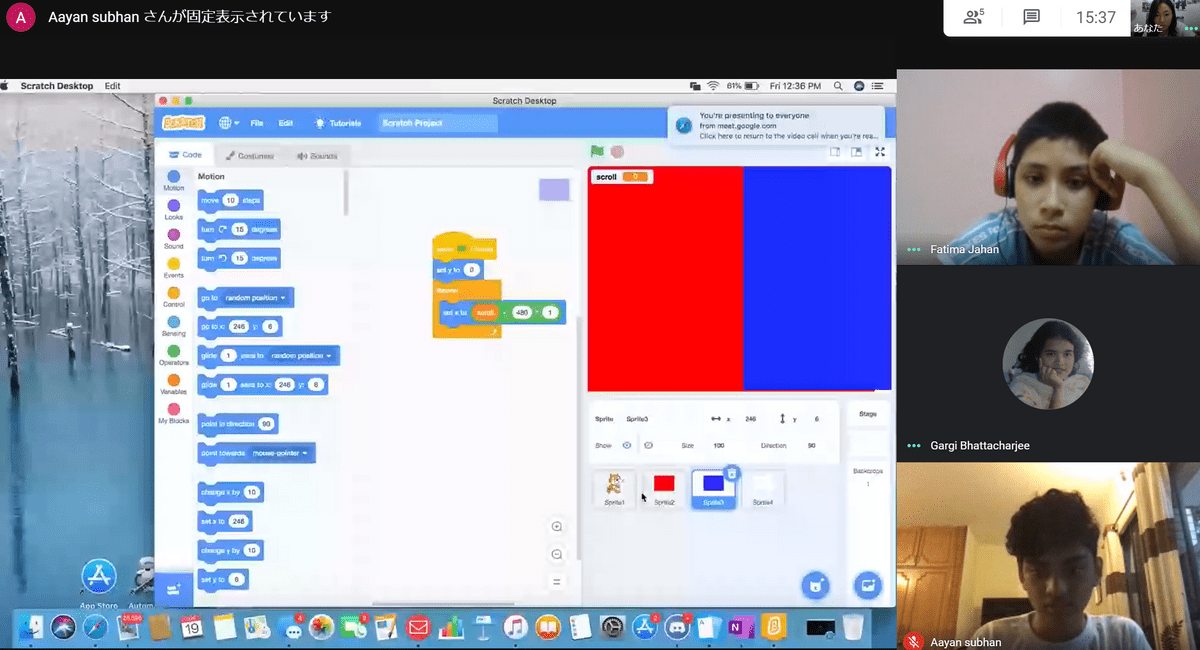Screen dimensions: 1200x650
Task: Show the sprite using the eye icon
Action: (627, 445)
